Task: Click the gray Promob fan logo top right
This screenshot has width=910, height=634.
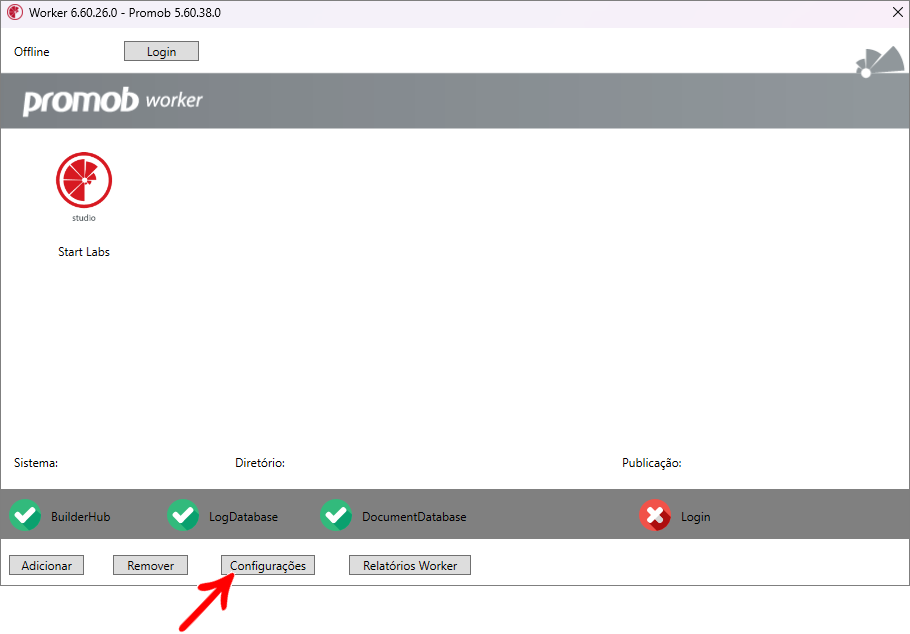Action: point(880,62)
